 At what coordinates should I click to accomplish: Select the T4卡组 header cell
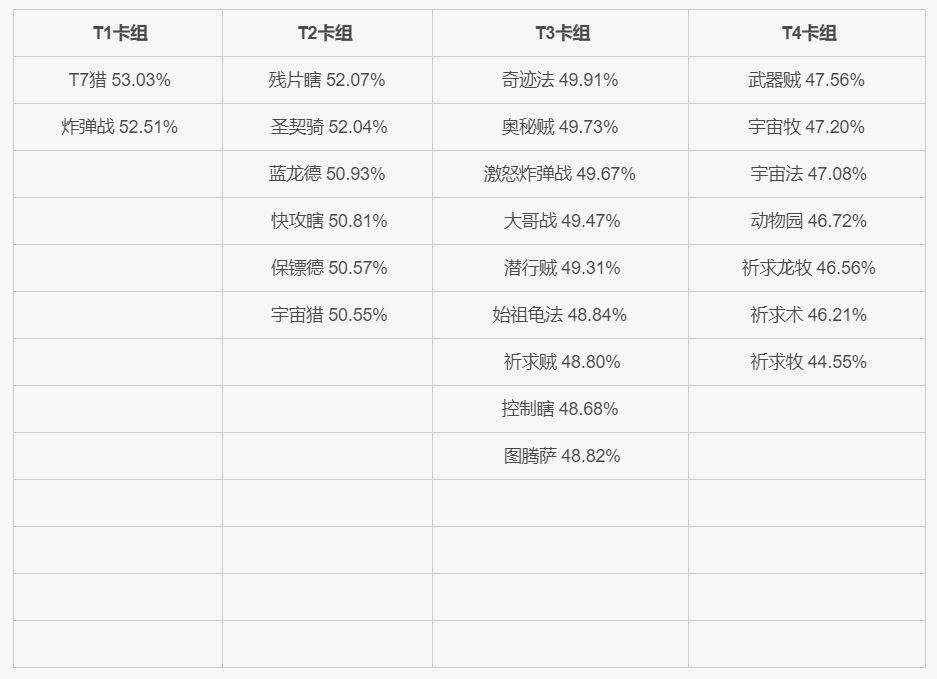[808, 33]
